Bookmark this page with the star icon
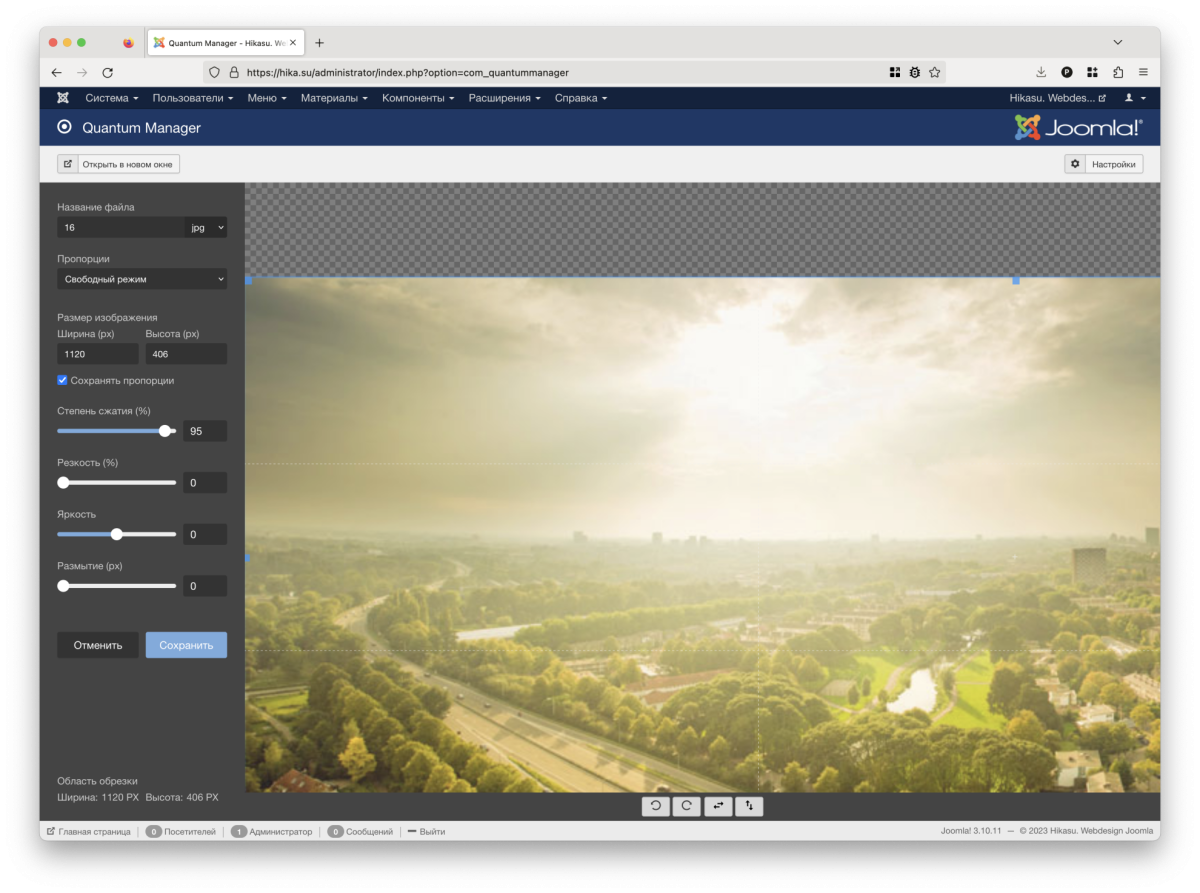Image resolution: width=1200 pixels, height=893 pixels. (934, 72)
